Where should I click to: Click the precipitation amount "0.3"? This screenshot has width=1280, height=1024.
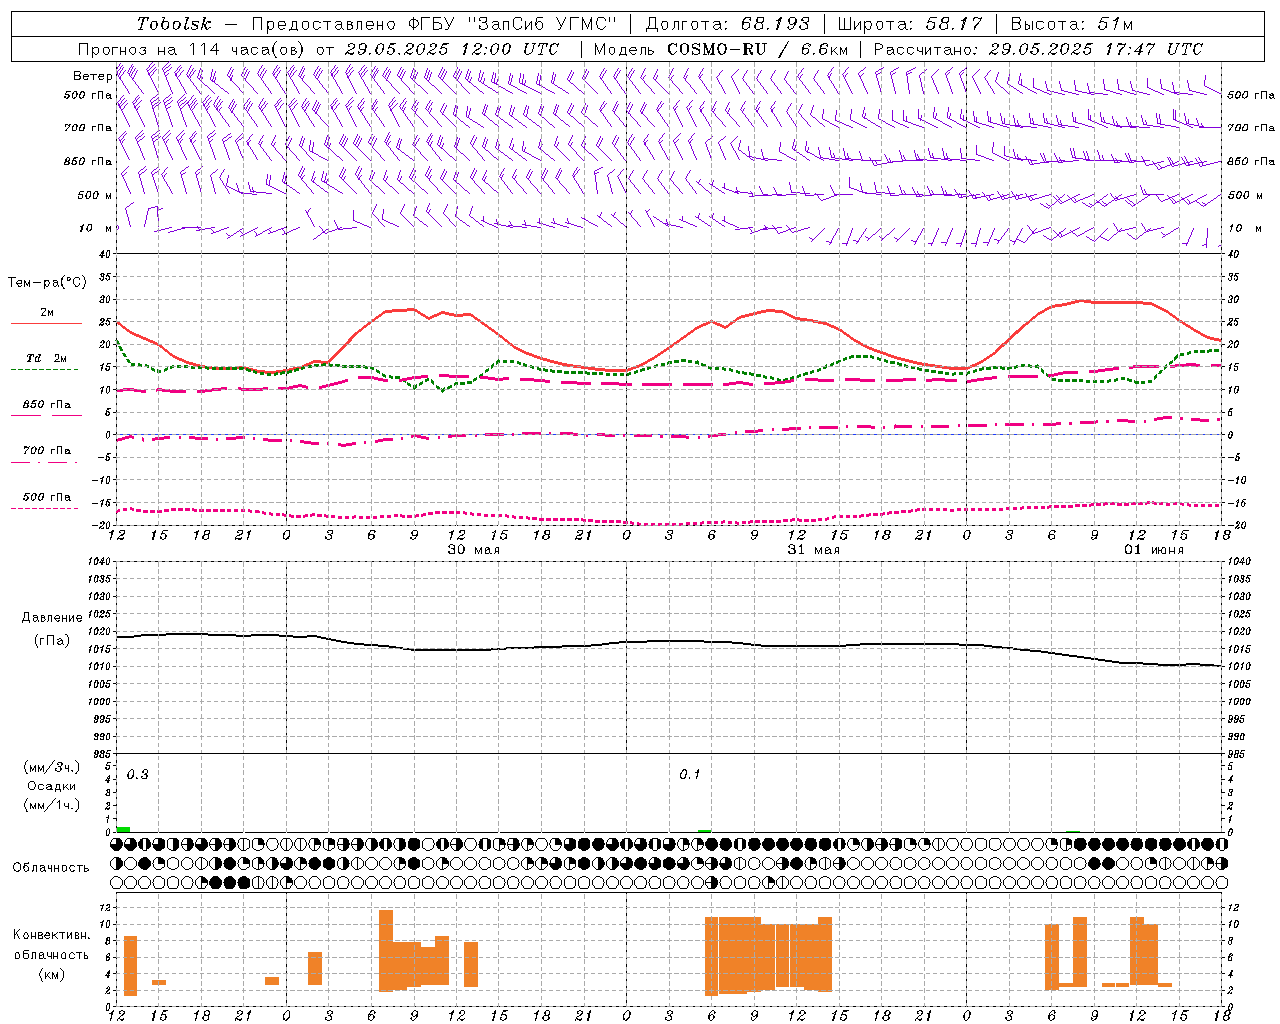[x=138, y=774]
